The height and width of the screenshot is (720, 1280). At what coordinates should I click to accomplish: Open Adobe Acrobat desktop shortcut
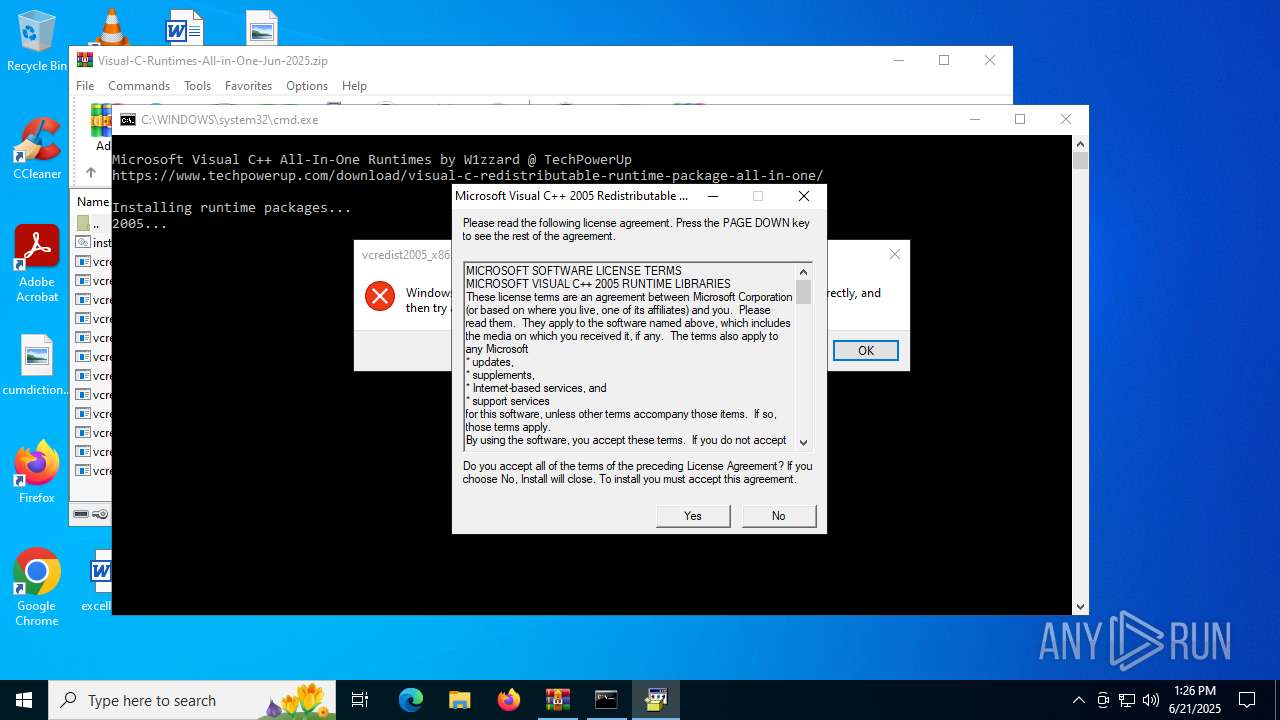(x=37, y=264)
